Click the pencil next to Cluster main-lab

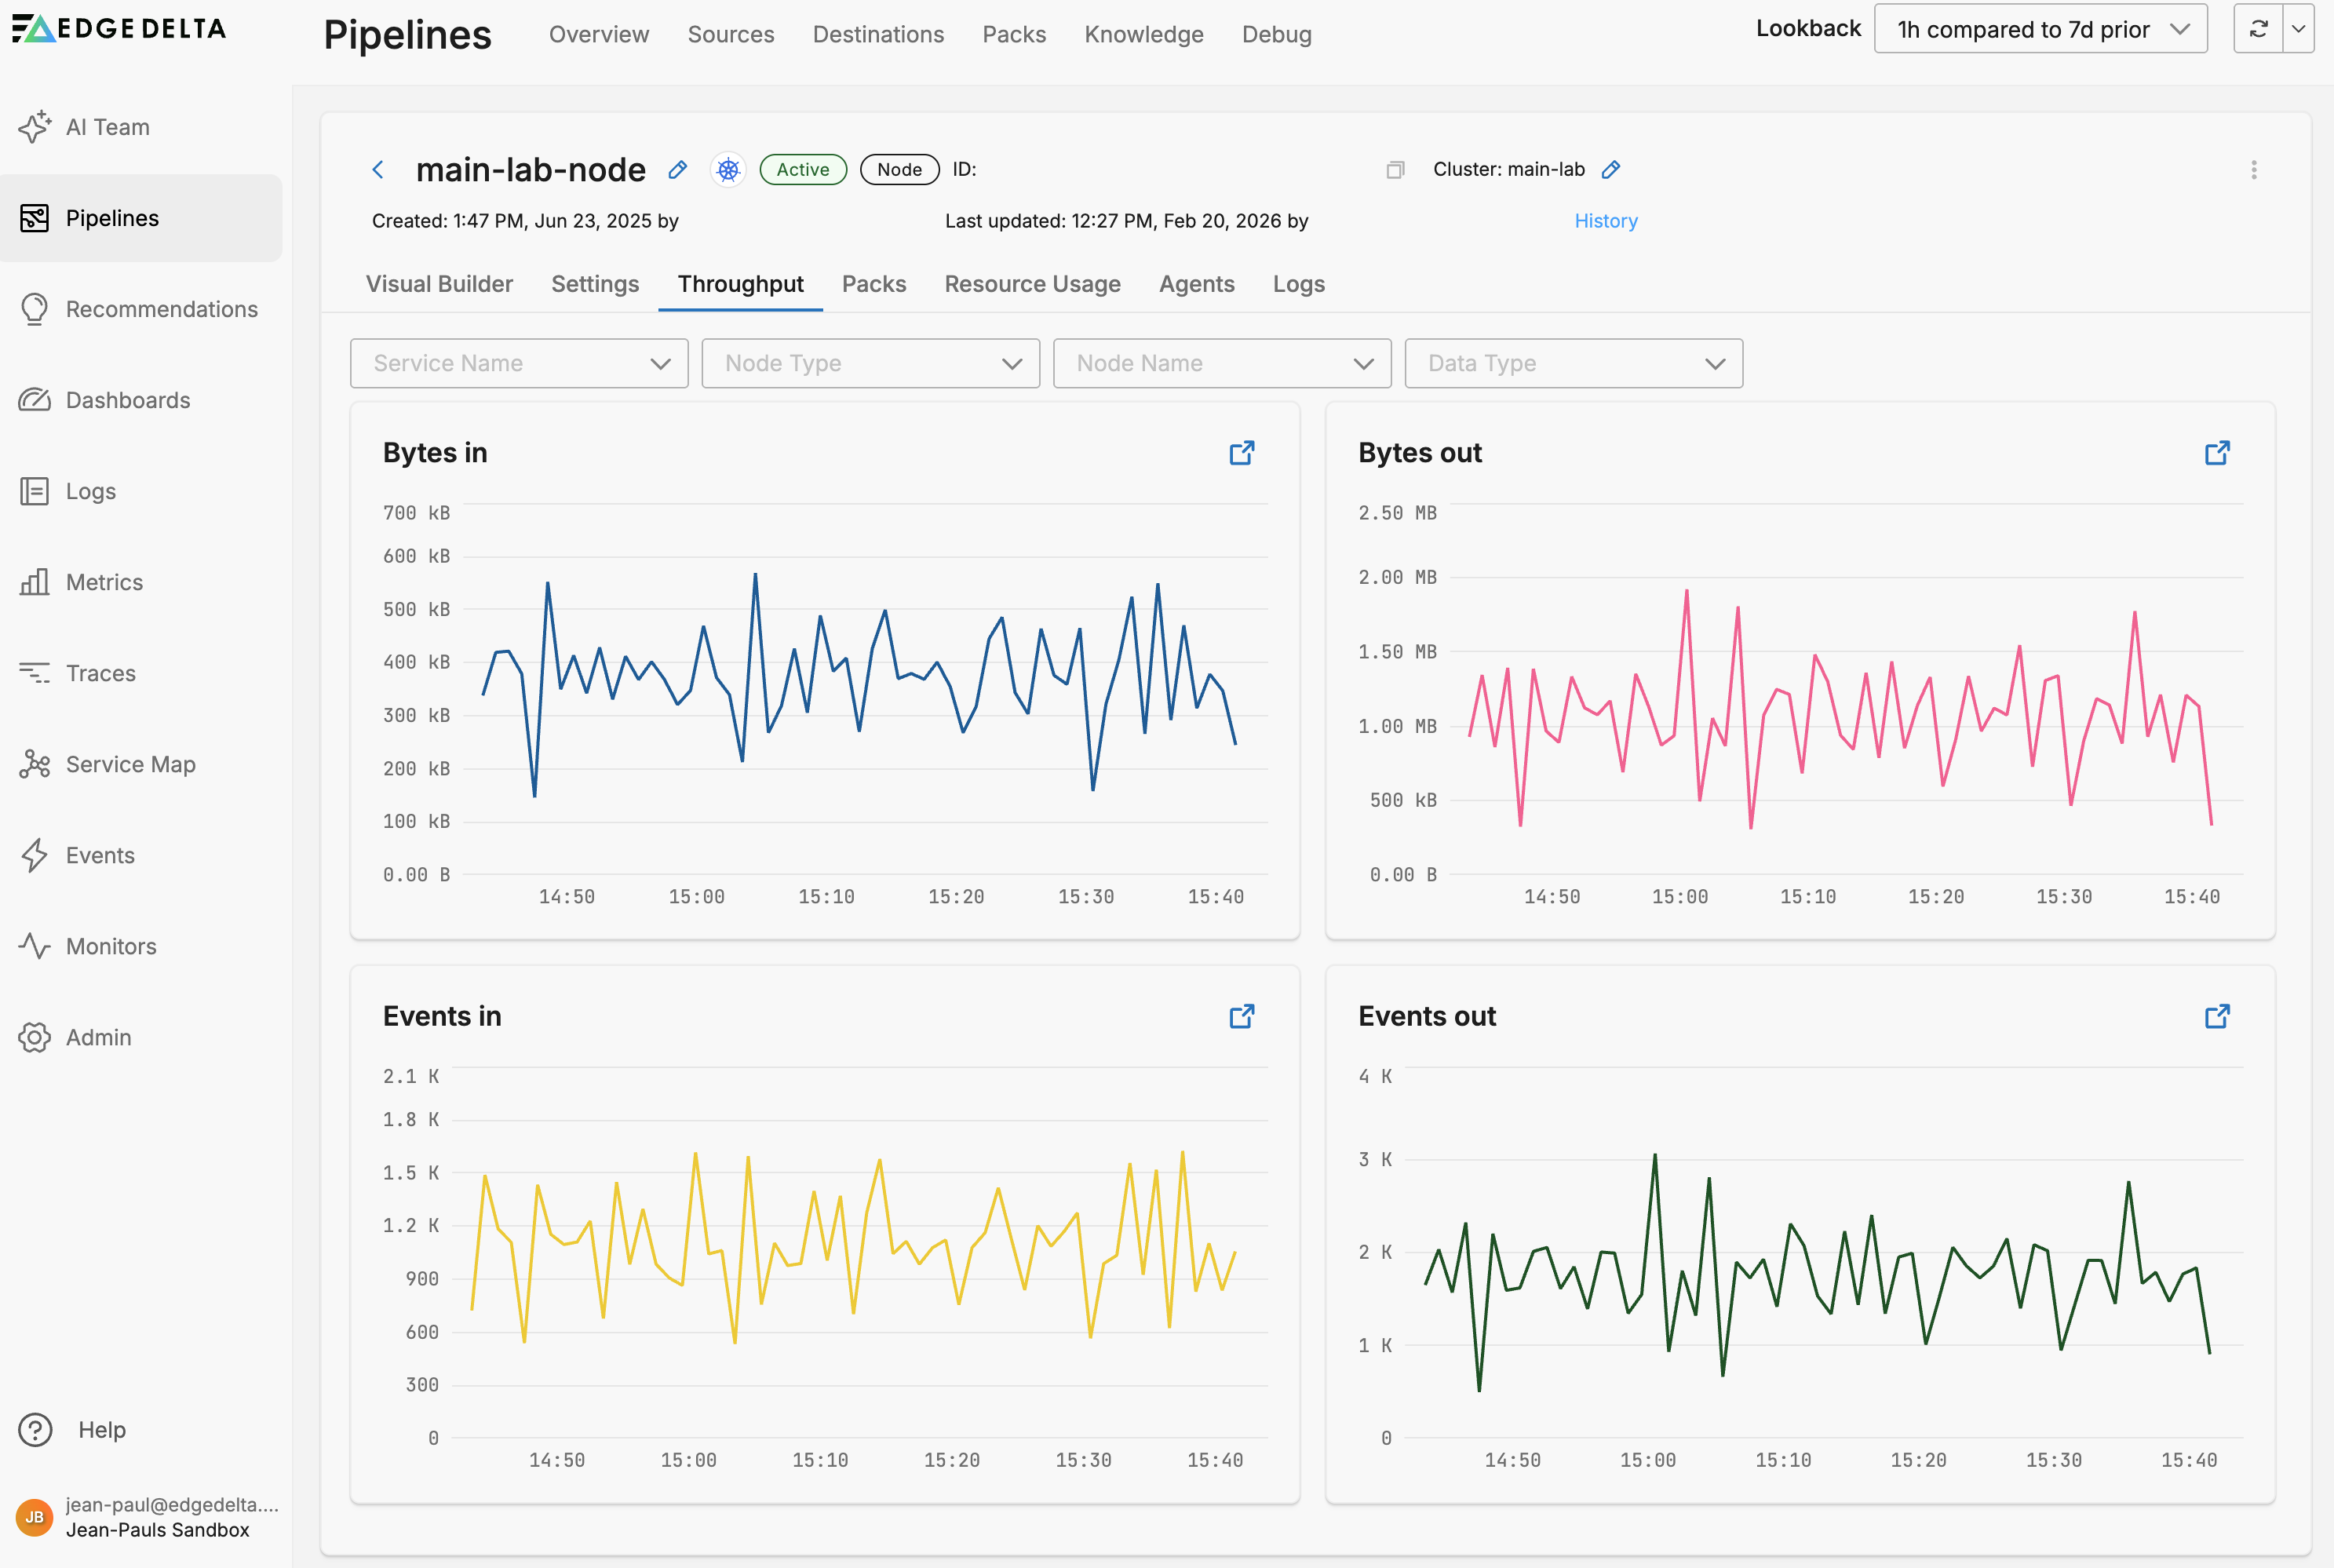(x=1610, y=170)
